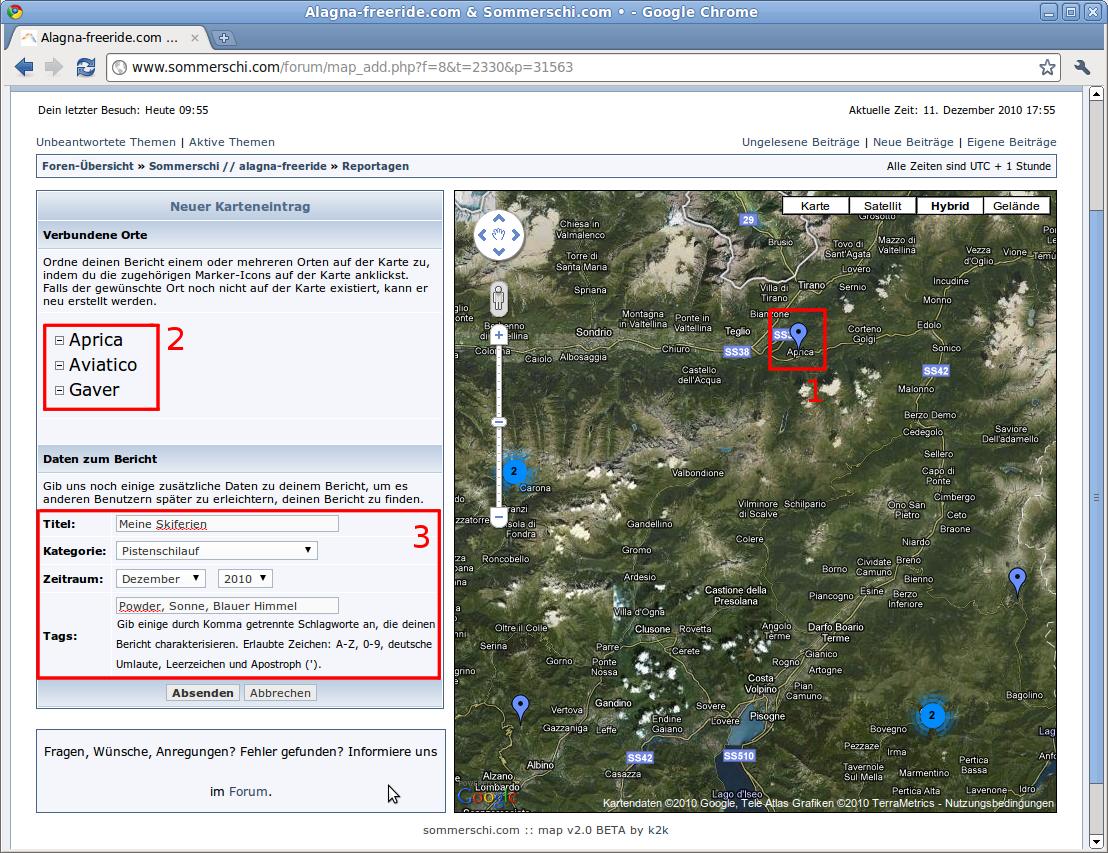Remove Aviatico using its minus box
1108x853 pixels.
coord(60,366)
